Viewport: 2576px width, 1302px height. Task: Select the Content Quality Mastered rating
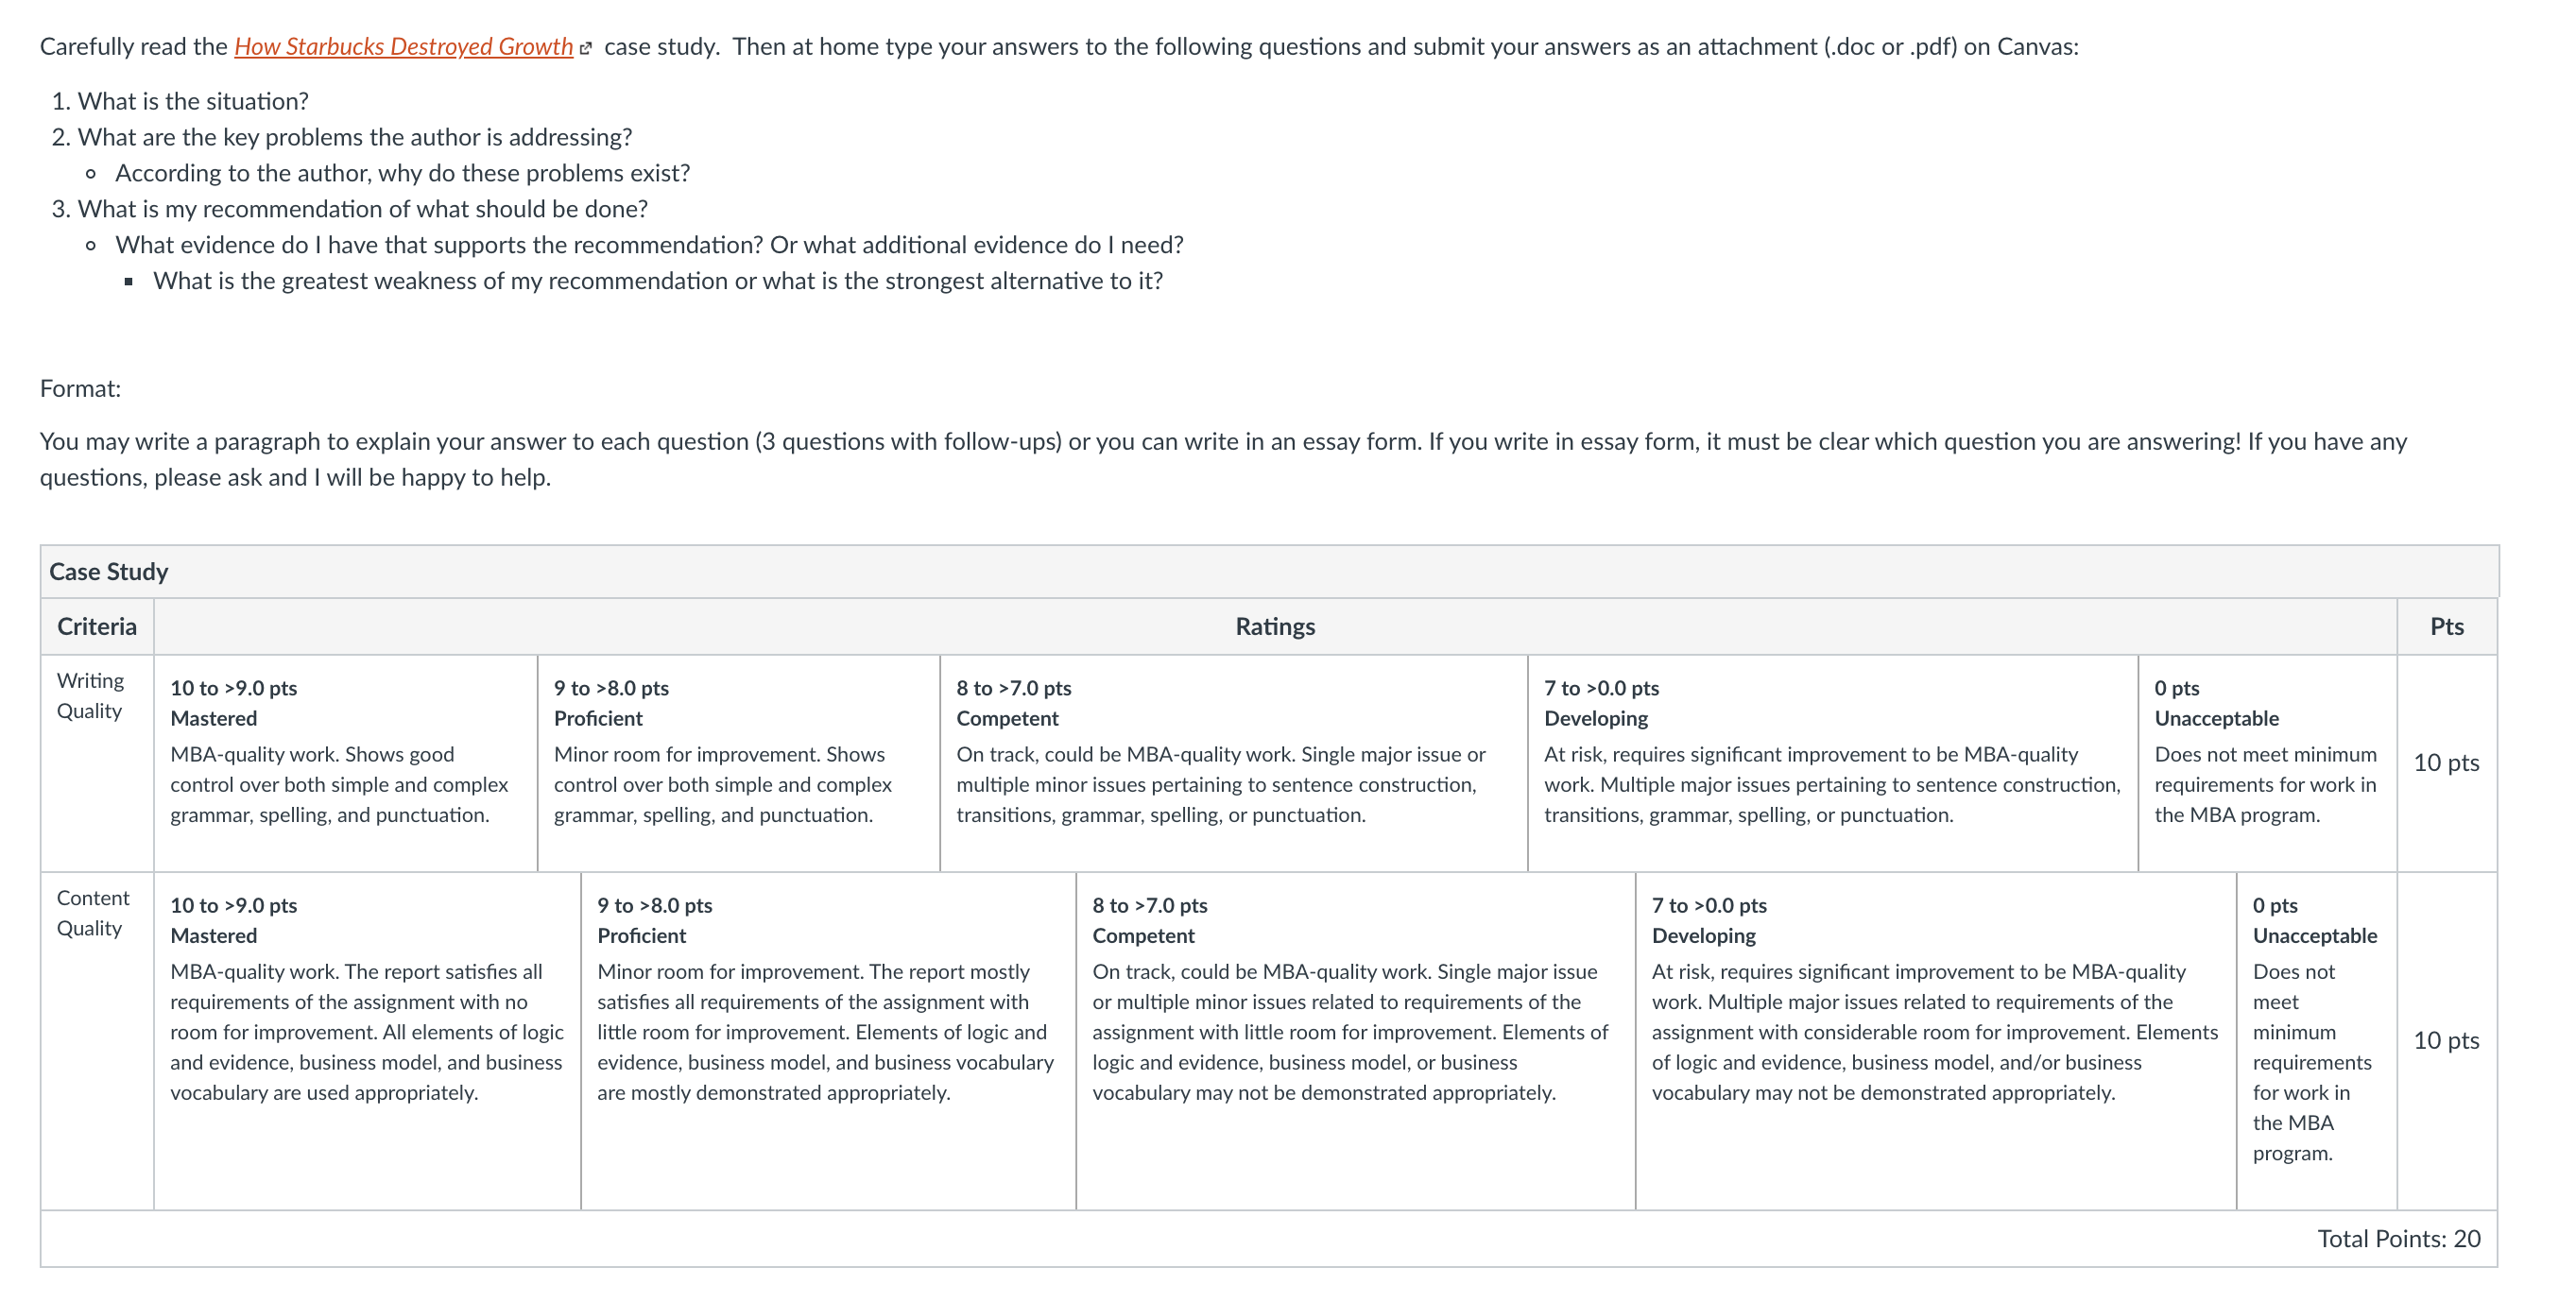coord(367,1041)
